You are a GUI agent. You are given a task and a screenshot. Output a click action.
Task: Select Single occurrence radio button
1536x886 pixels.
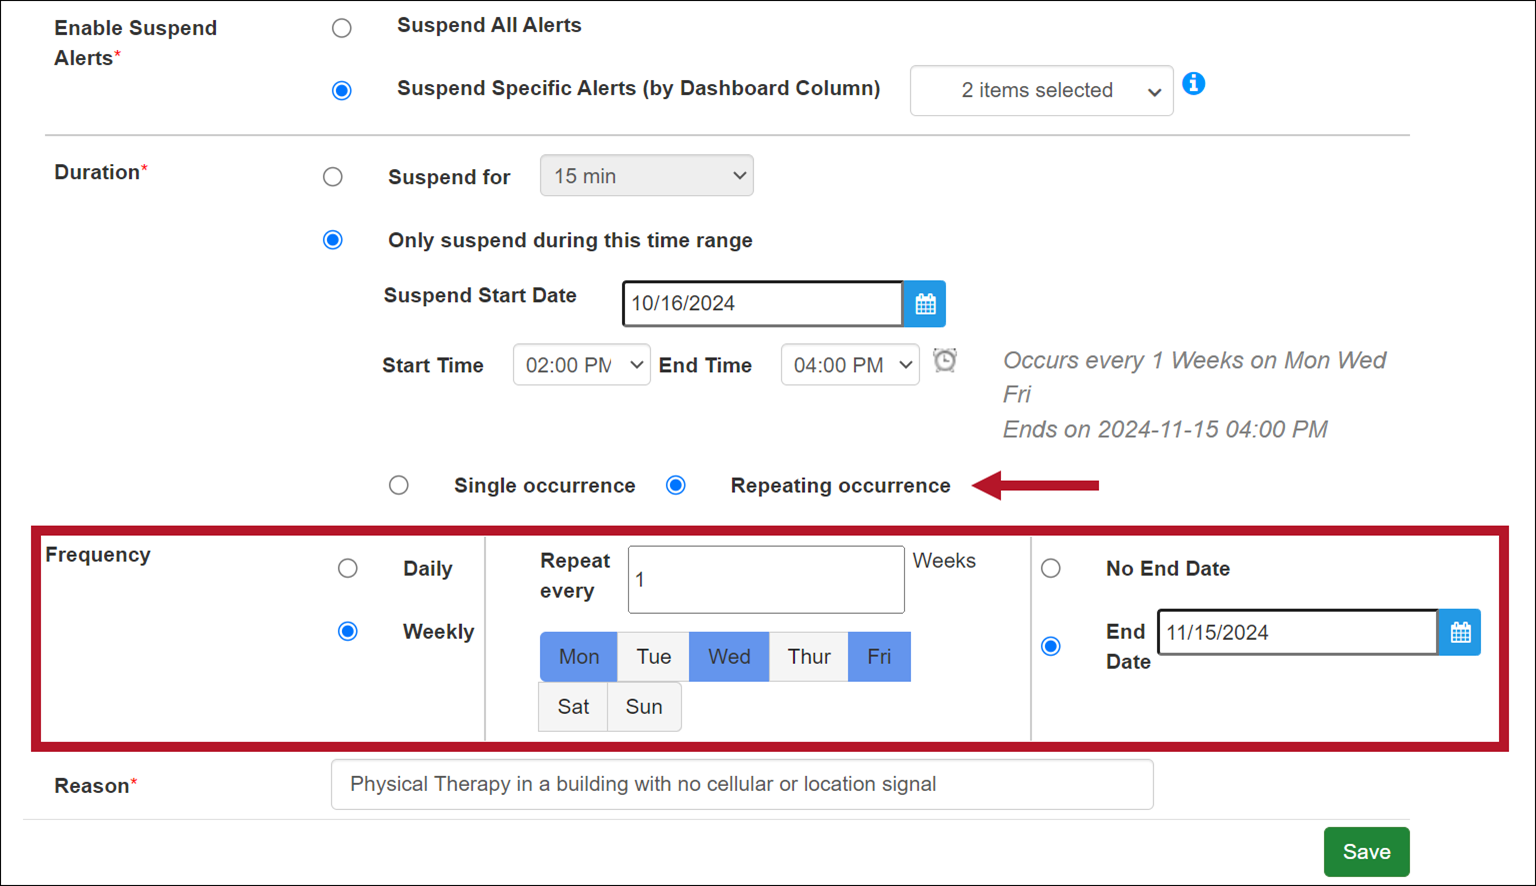point(399,486)
